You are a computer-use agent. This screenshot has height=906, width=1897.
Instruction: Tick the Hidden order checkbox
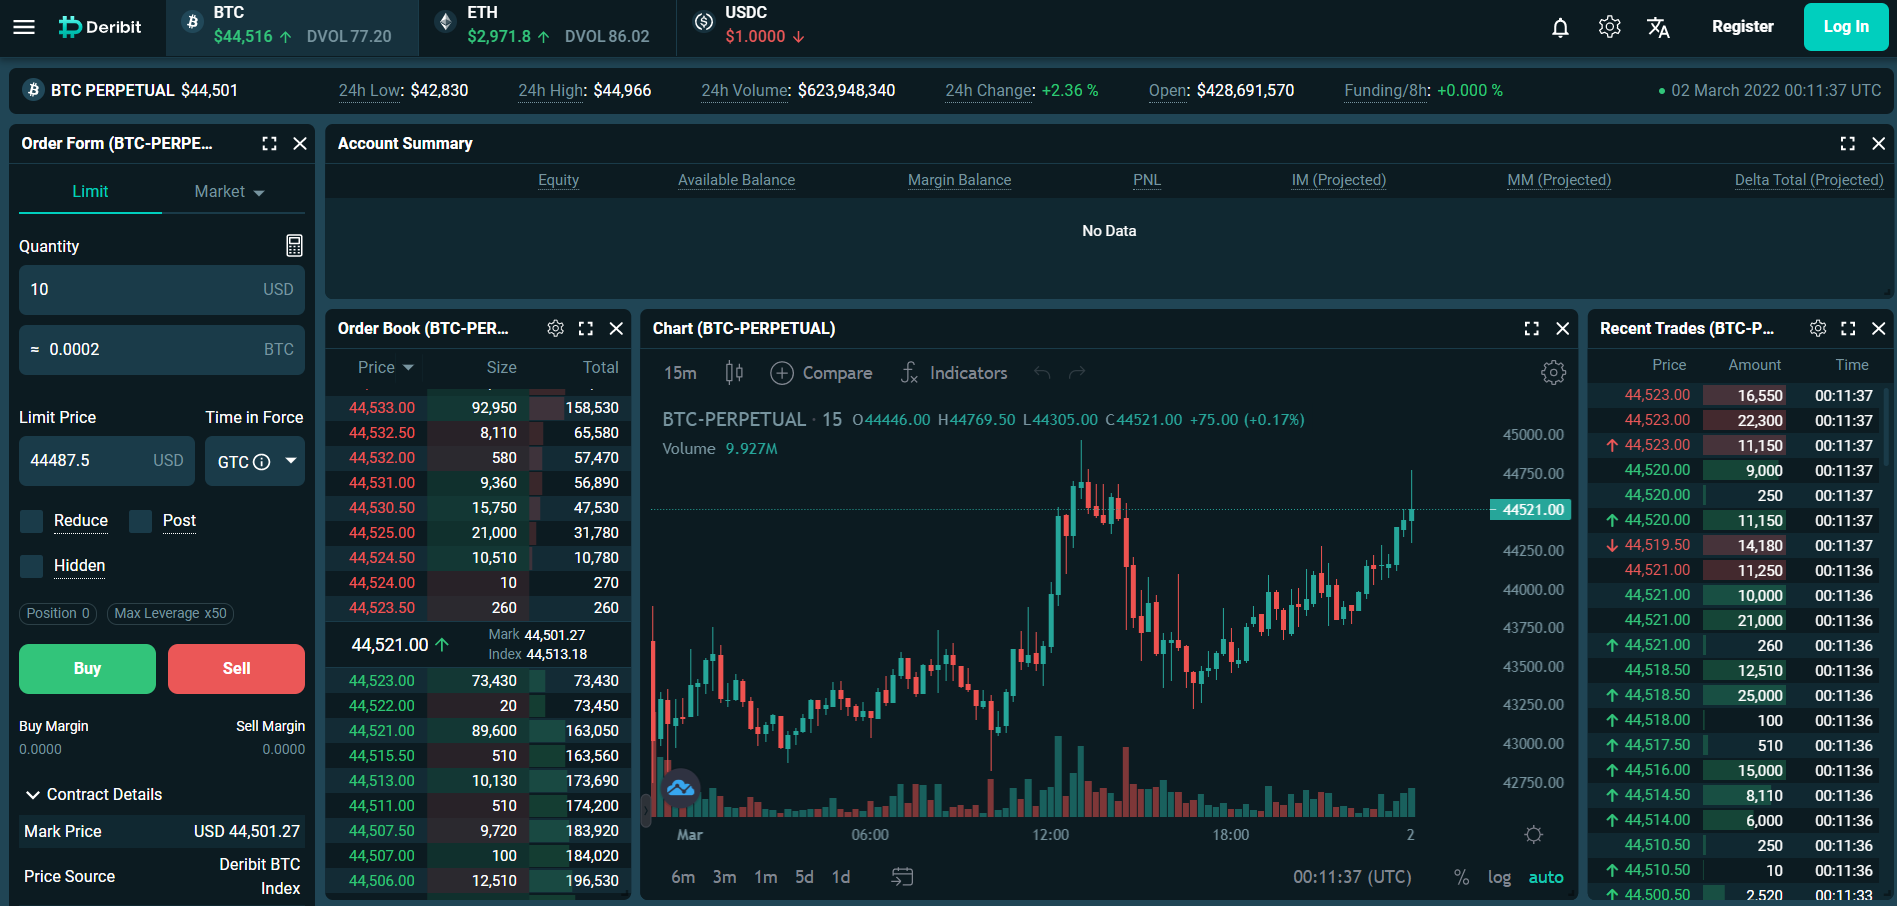point(32,566)
